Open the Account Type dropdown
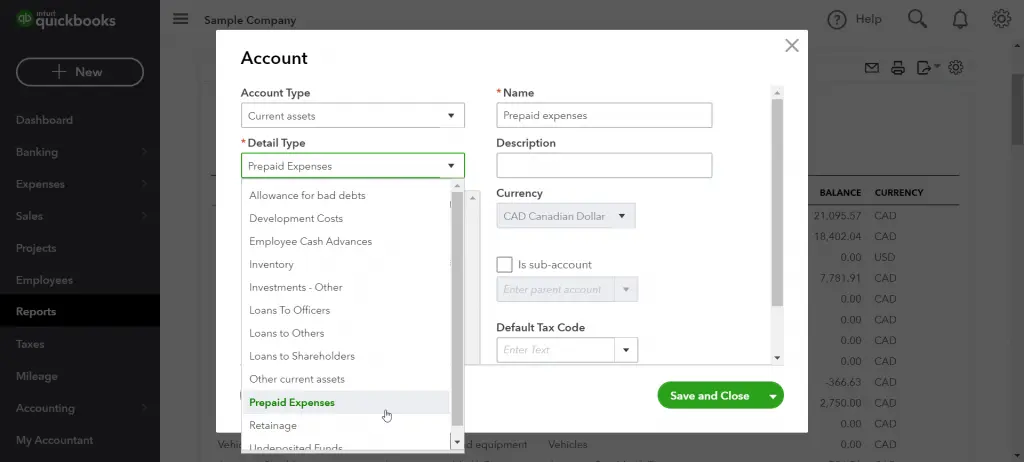 353,116
